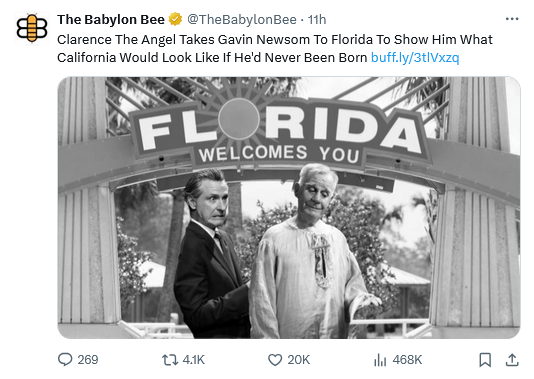
Task: Like the tweet with the heart icon
Action: point(275,360)
